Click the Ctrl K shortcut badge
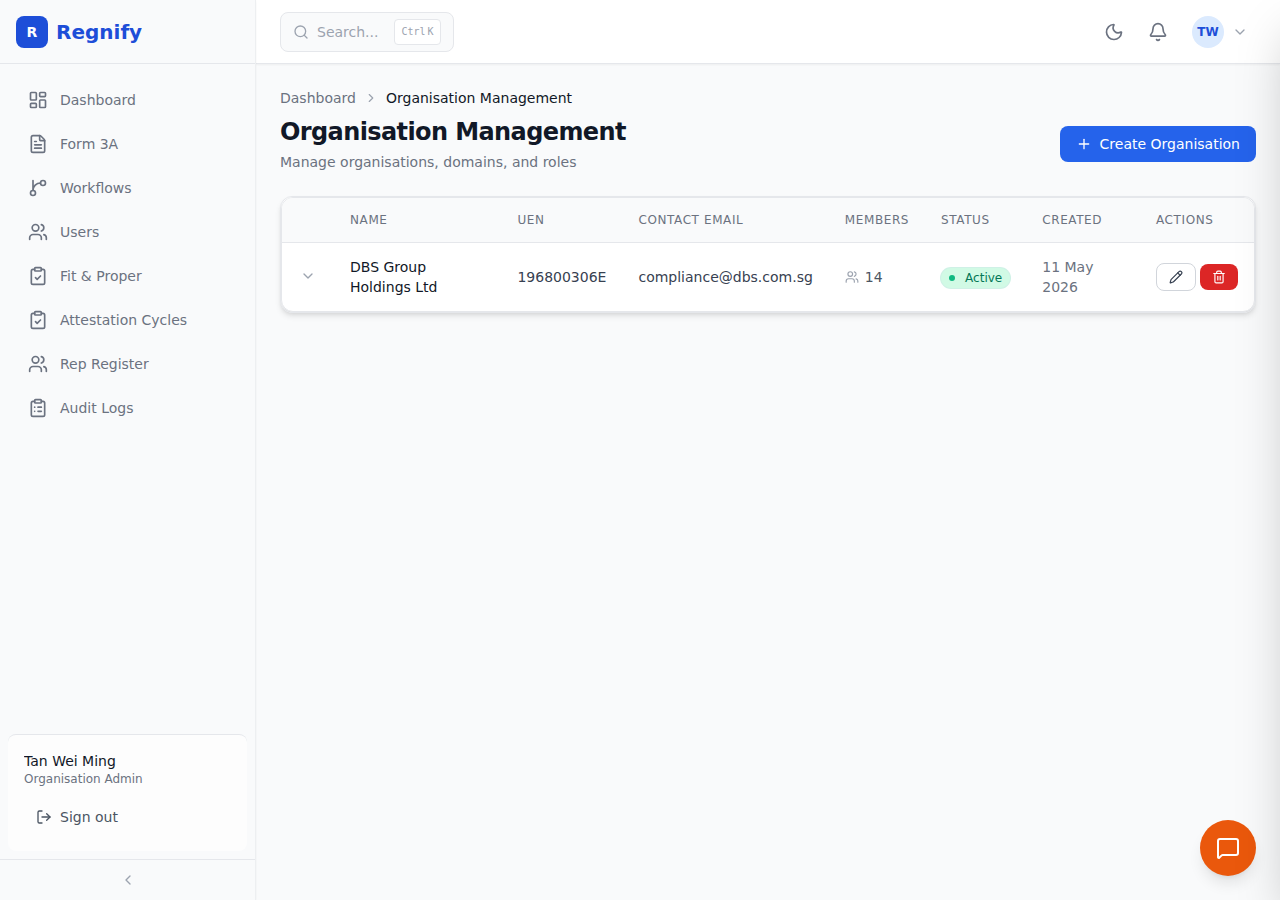The image size is (1280, 900). 417,32
